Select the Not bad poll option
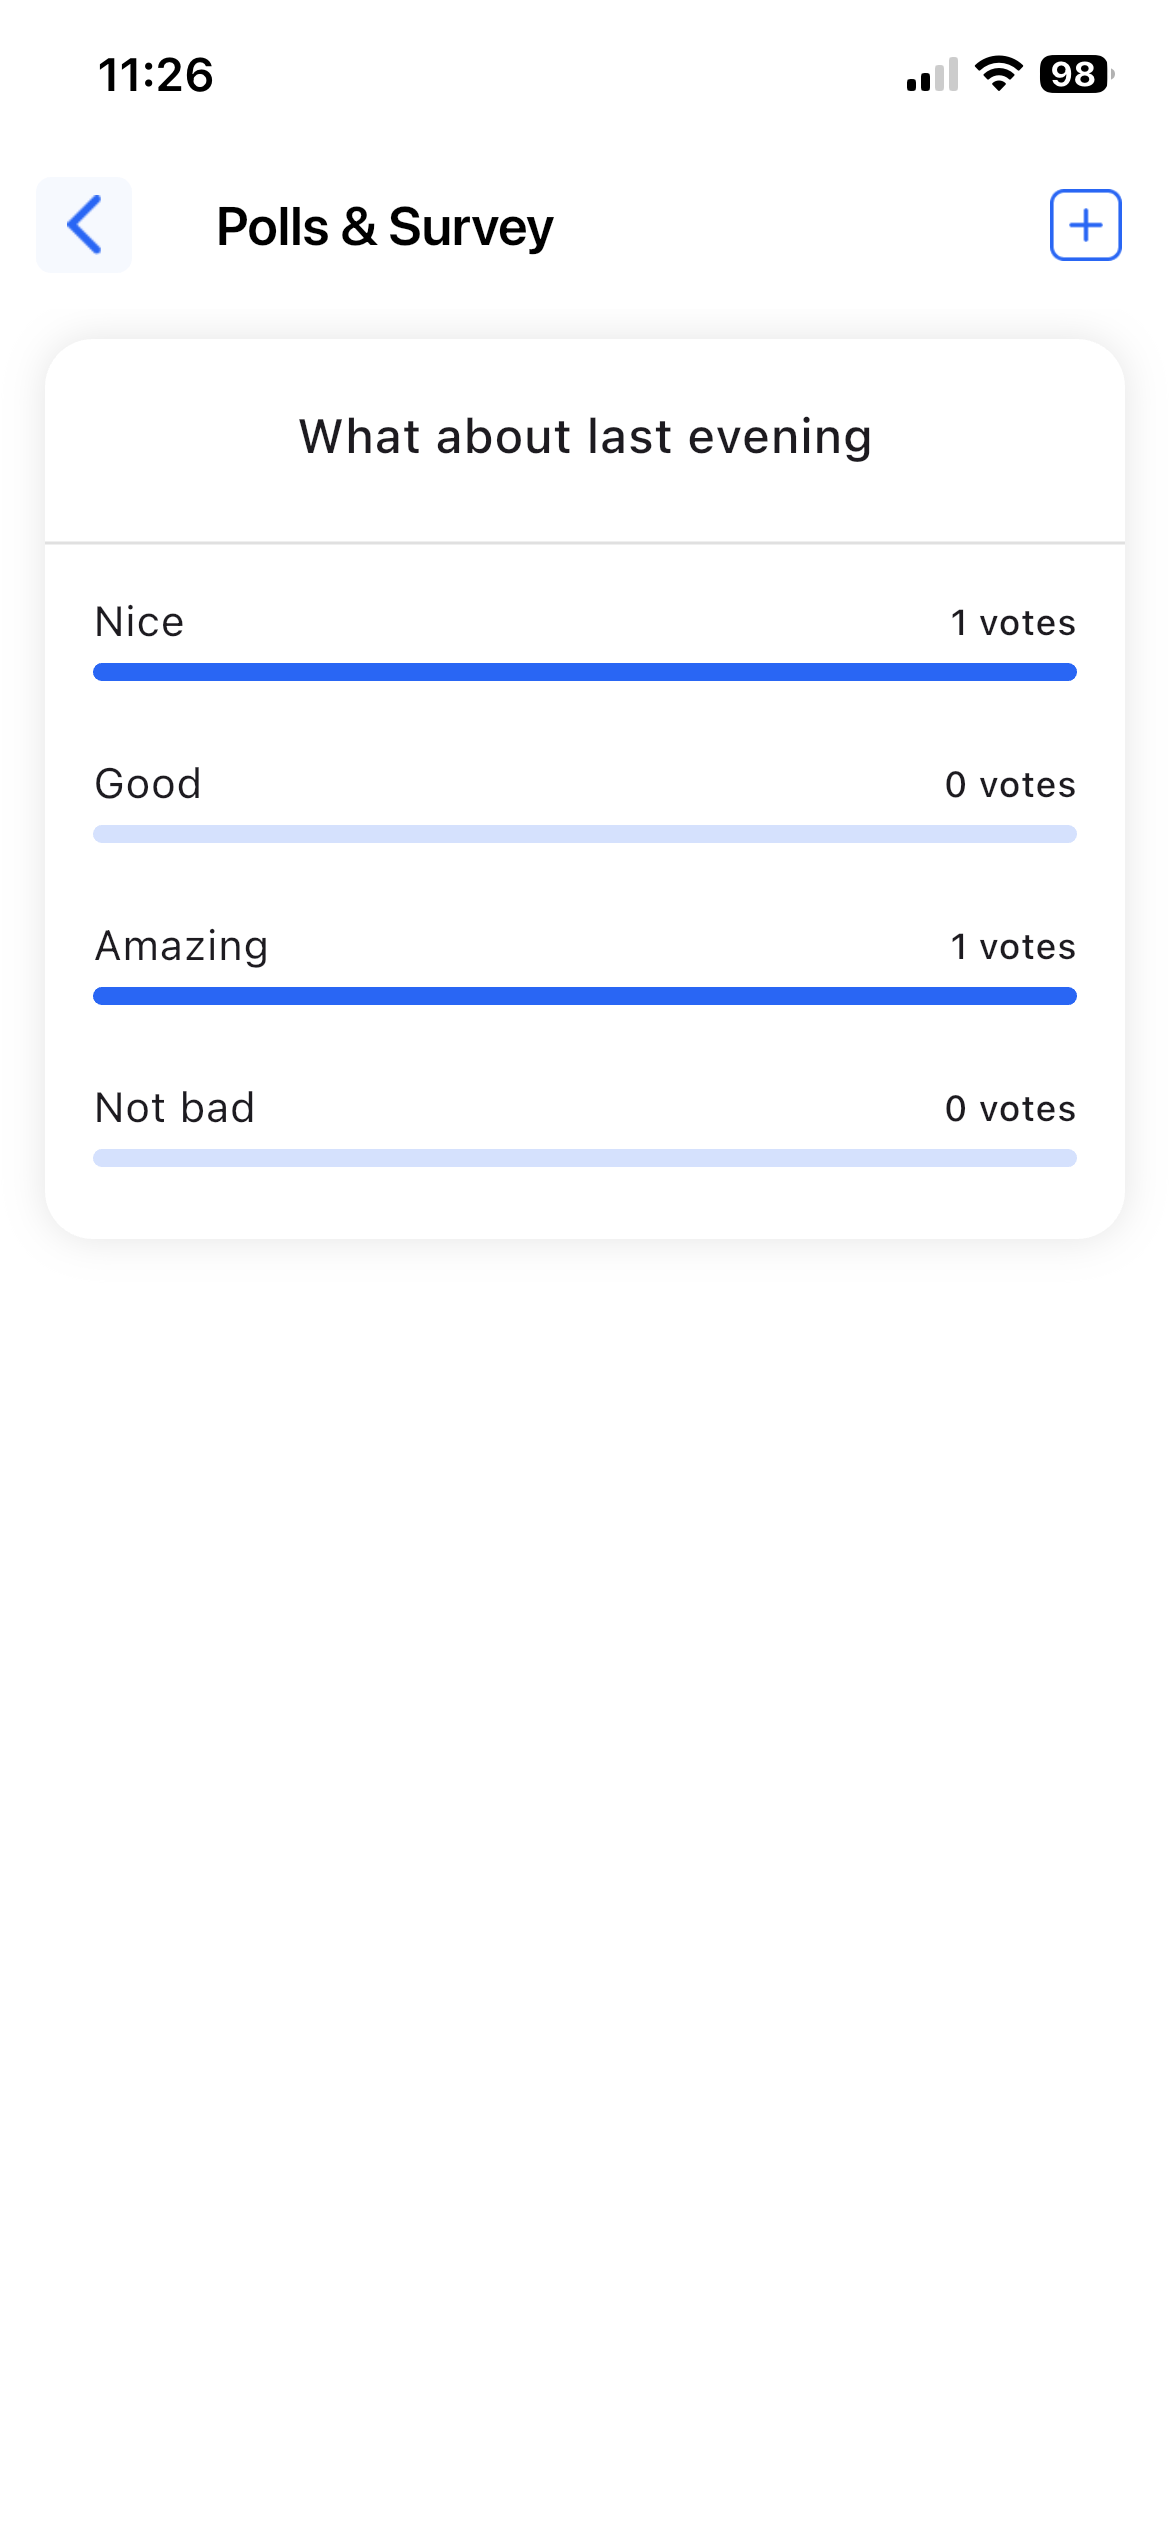 pos(175,1108)
